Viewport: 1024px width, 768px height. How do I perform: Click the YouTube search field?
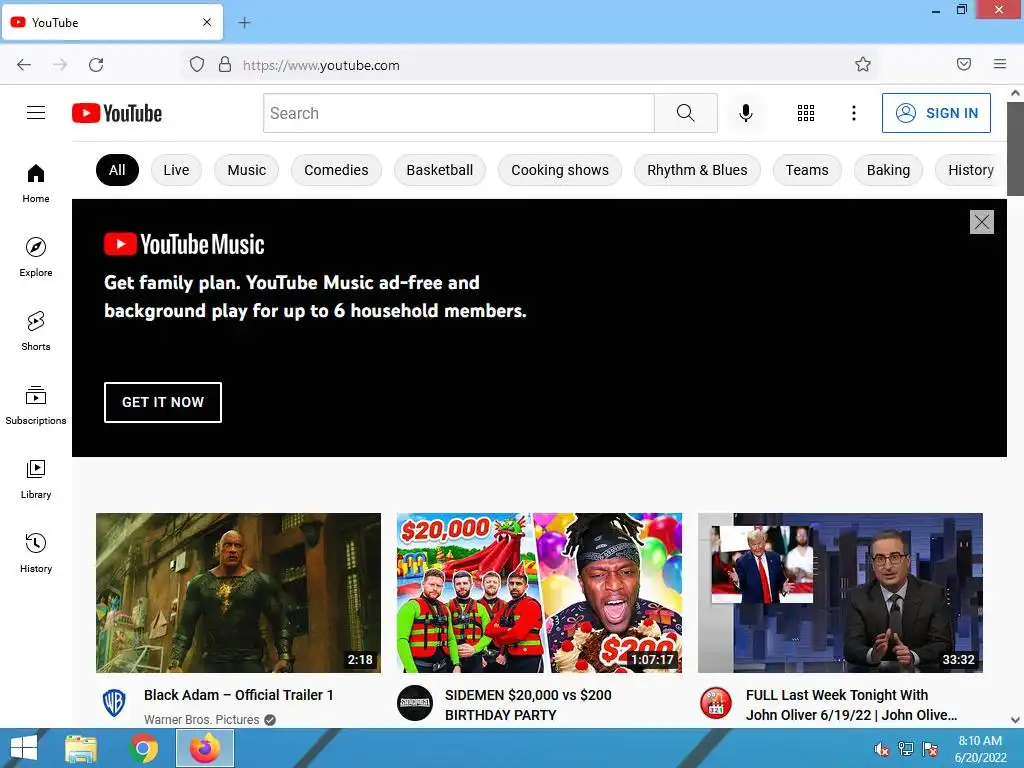[458, 113]
